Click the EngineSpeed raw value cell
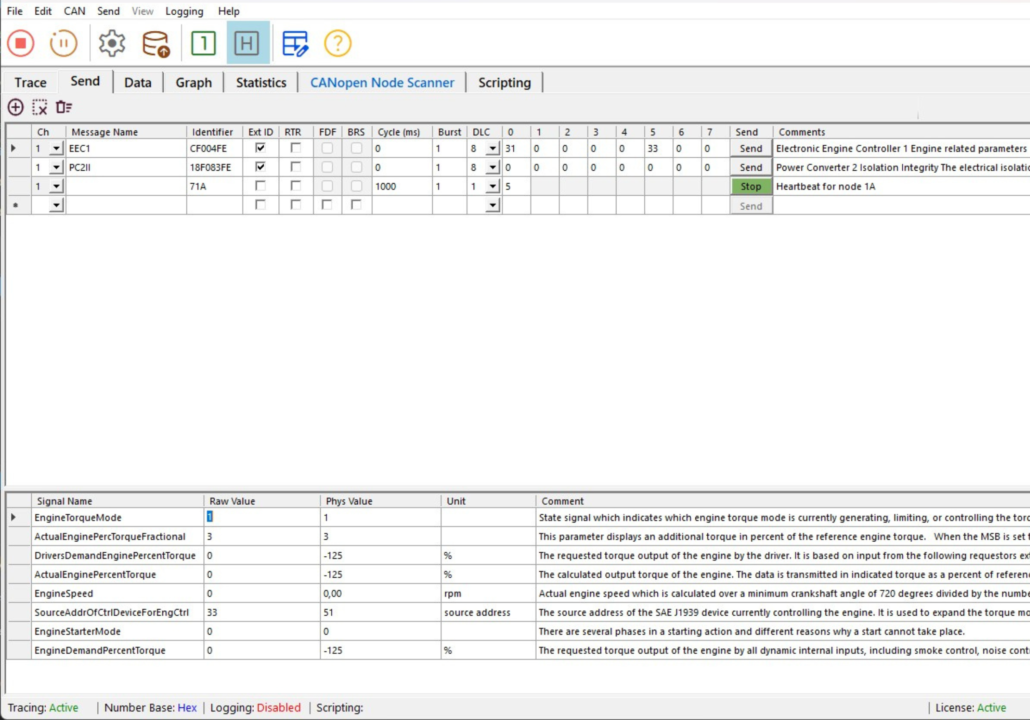 (x=260, y=593)
